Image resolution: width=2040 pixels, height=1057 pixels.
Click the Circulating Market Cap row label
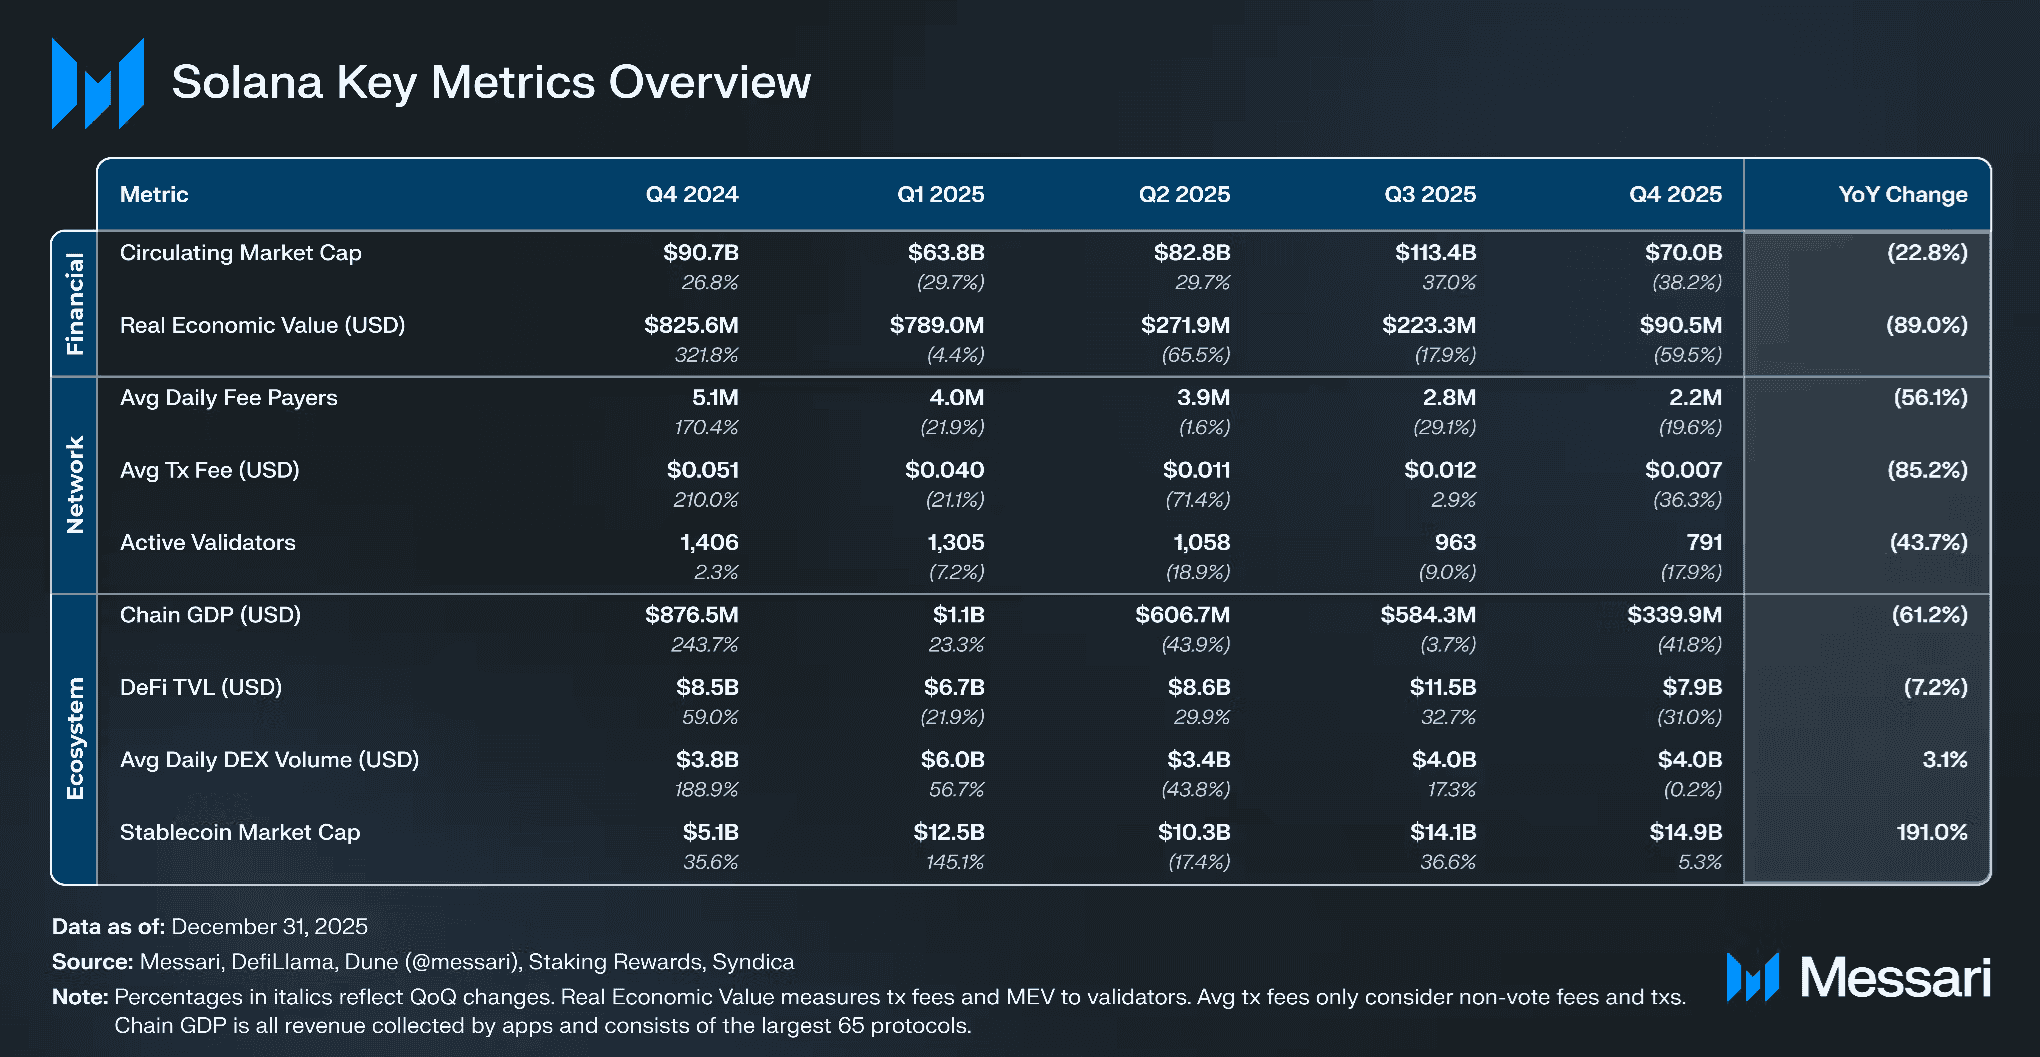point(241,253)
